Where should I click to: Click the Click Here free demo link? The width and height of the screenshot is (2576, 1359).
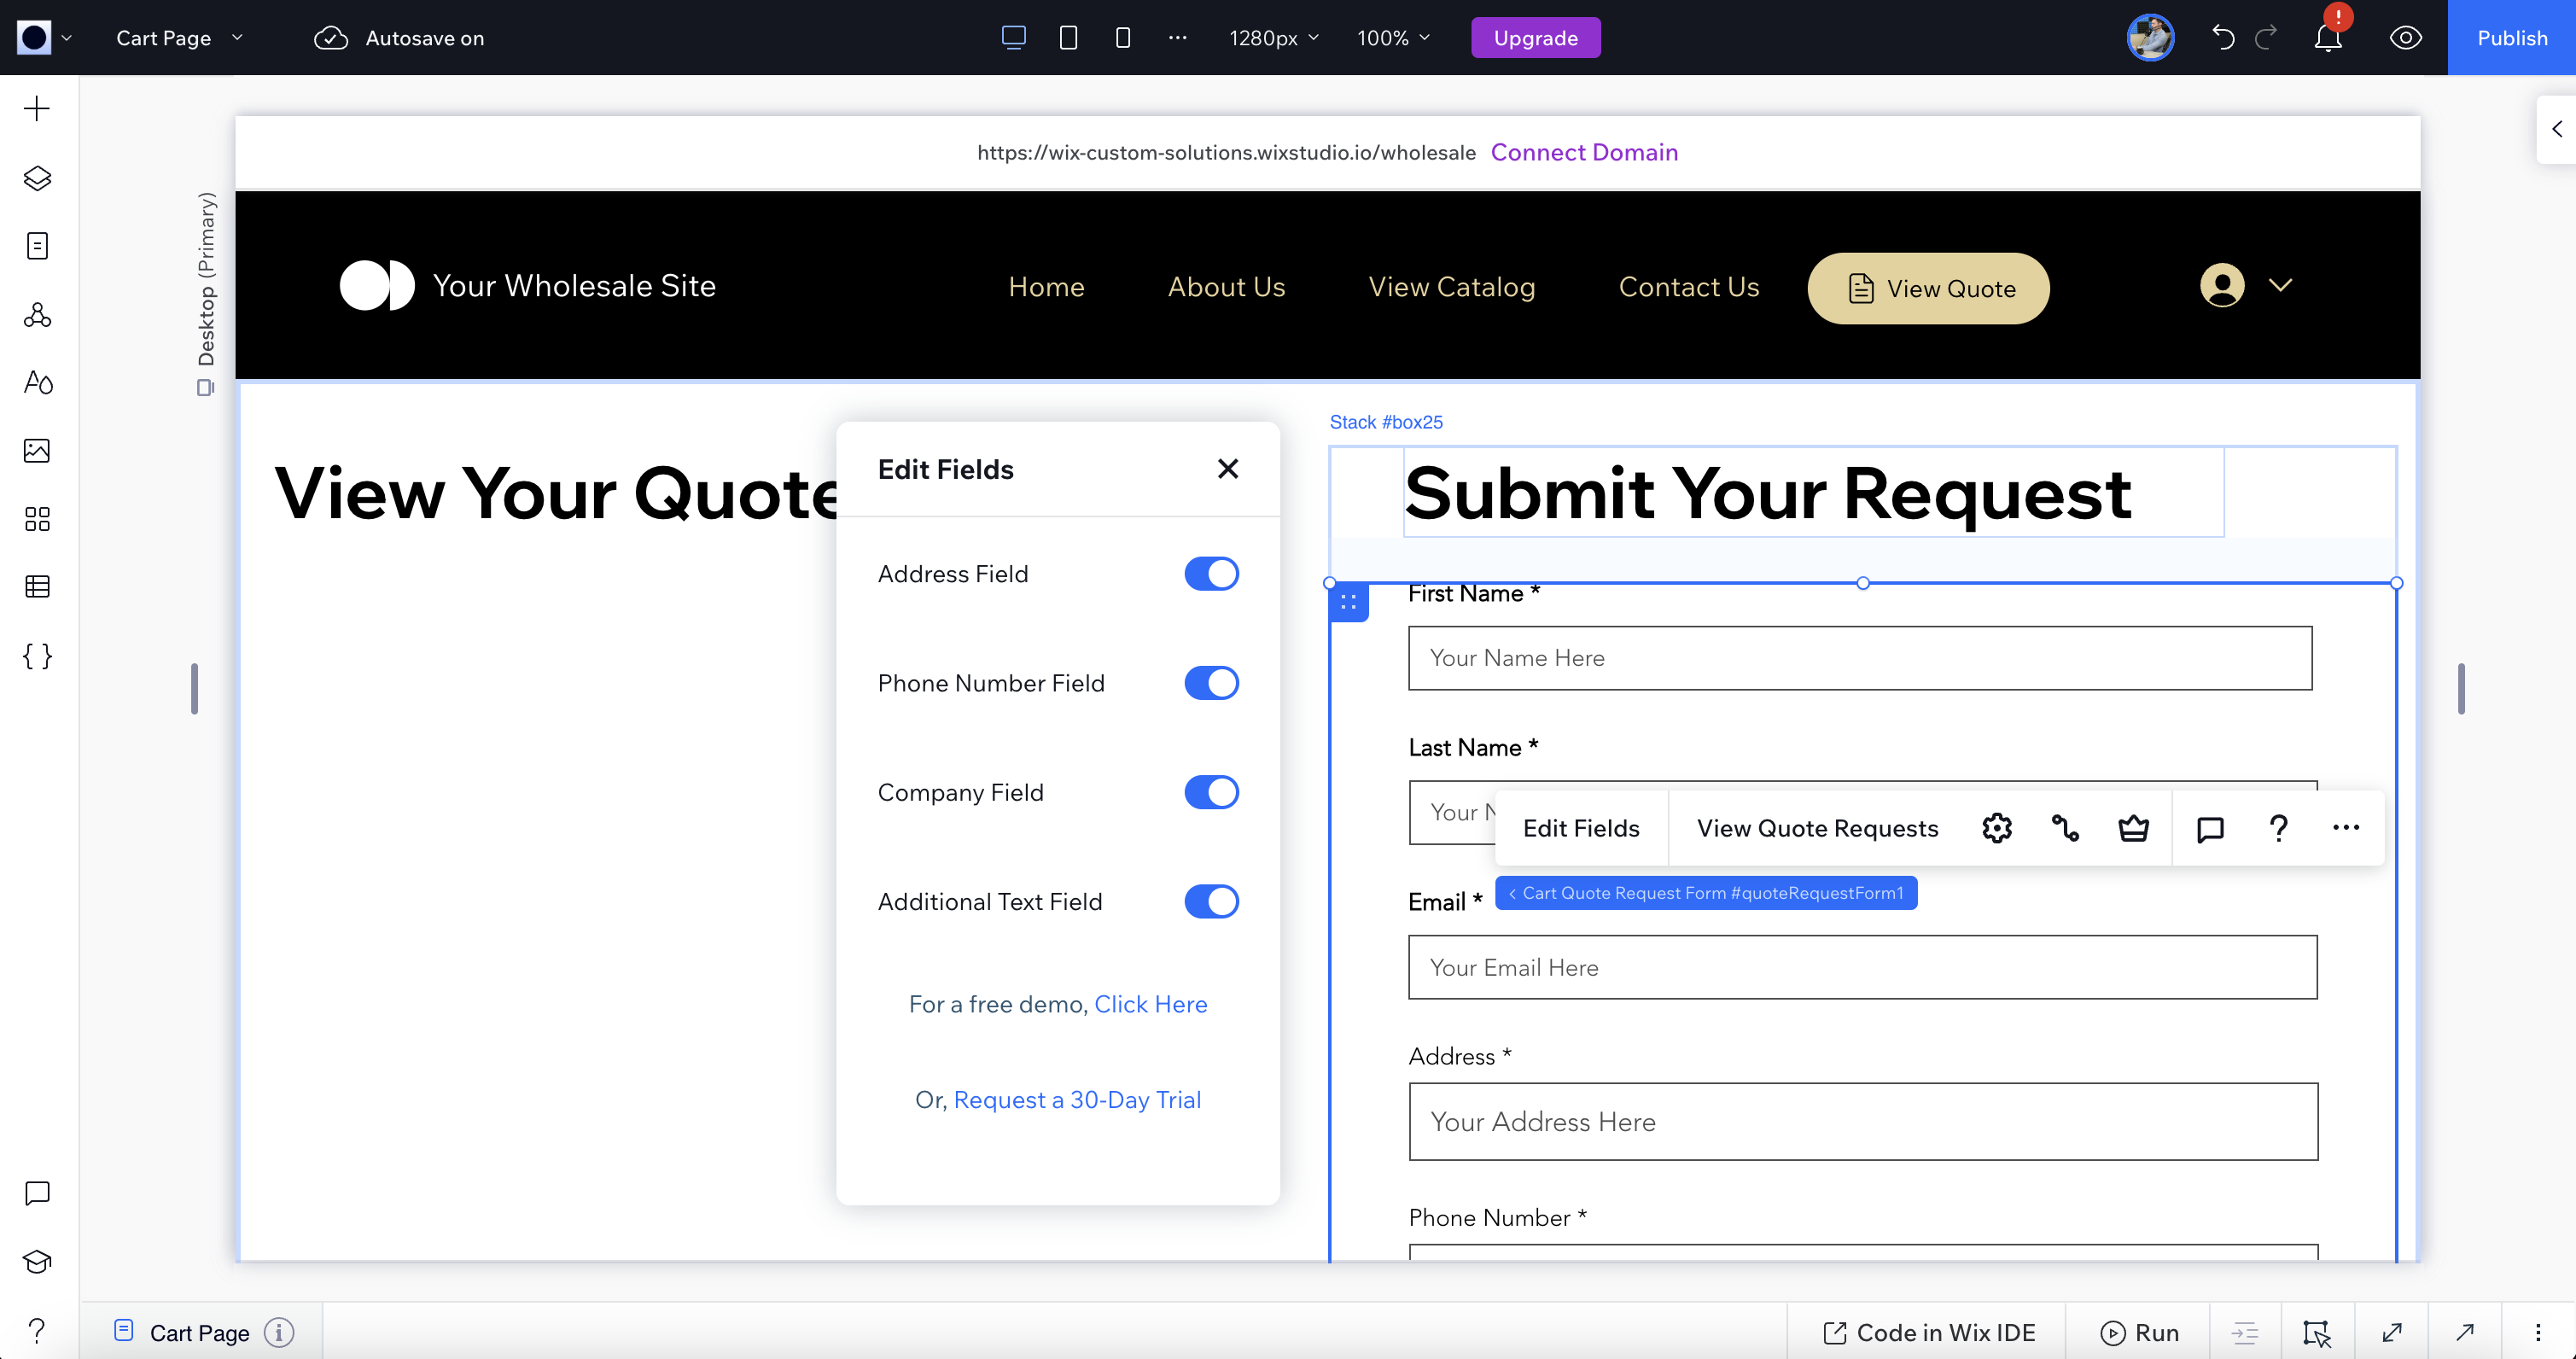(x=1150, y=1004)
